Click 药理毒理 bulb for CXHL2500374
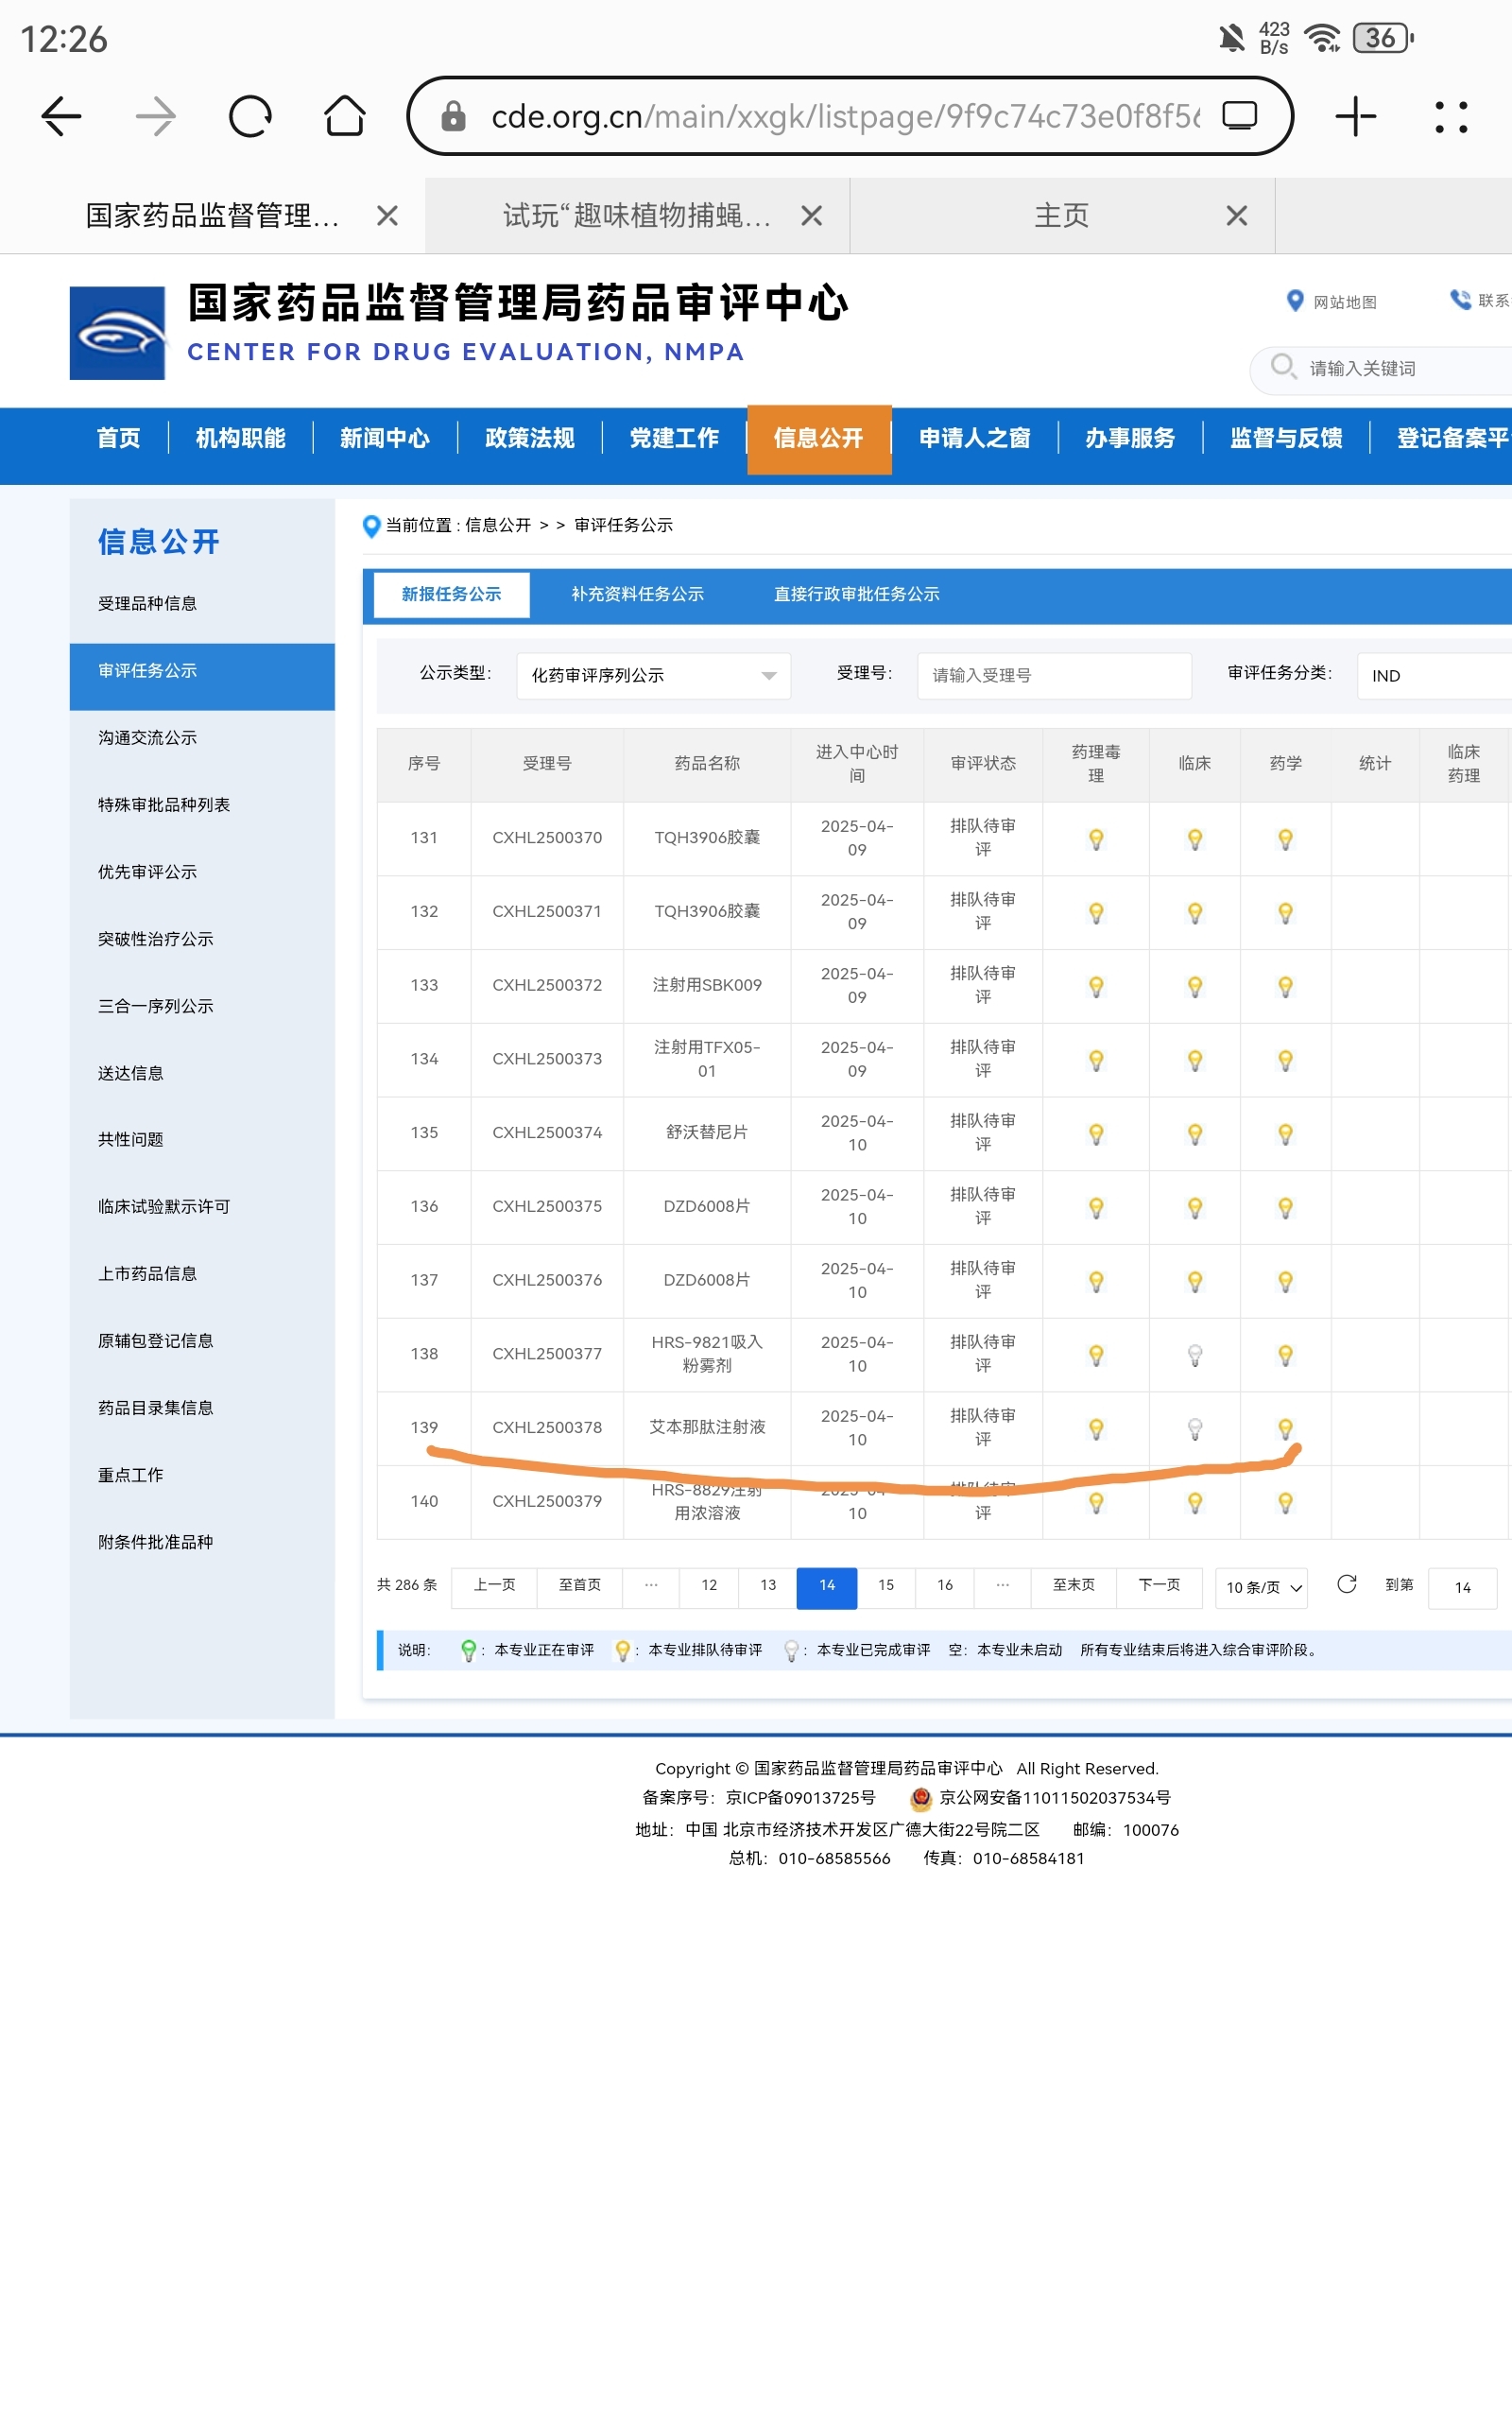Screen dimensions: 1512x2420 [x=1096, y=1134]
